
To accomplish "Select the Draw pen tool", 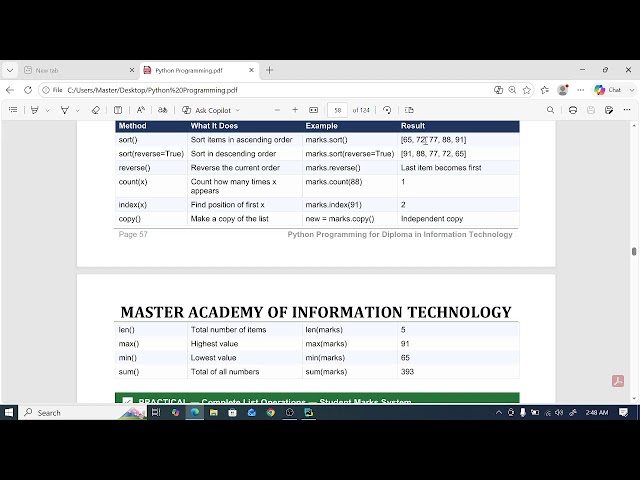I will [64, 110].
